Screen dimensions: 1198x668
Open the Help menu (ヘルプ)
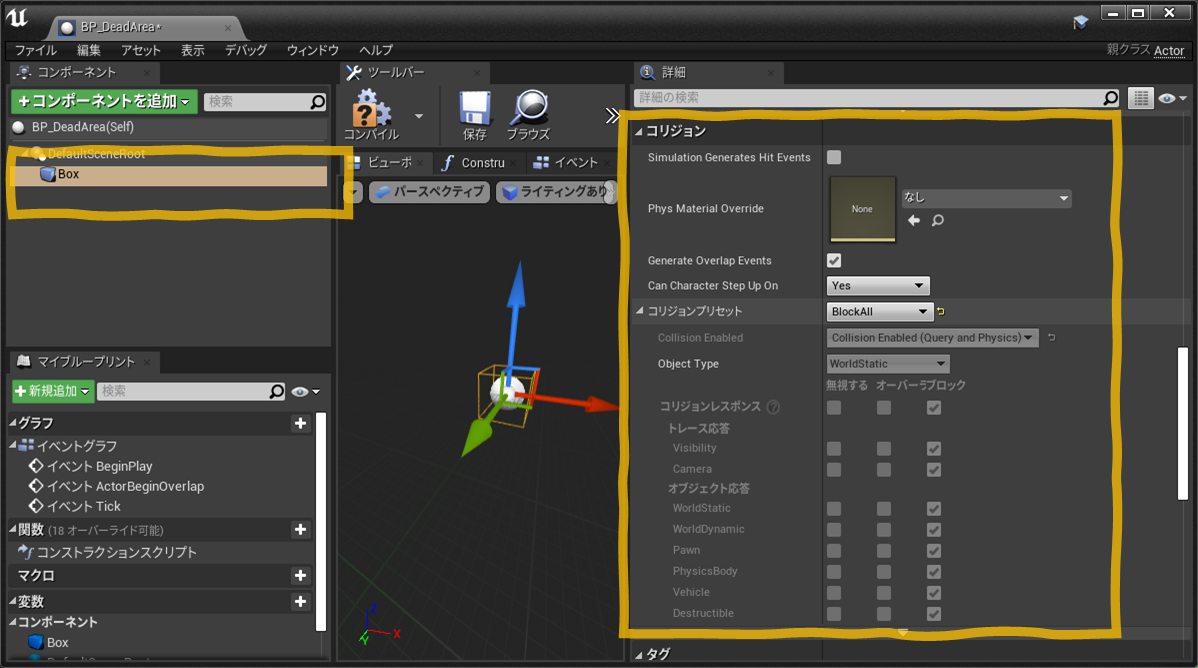click(x=376, y=50)
